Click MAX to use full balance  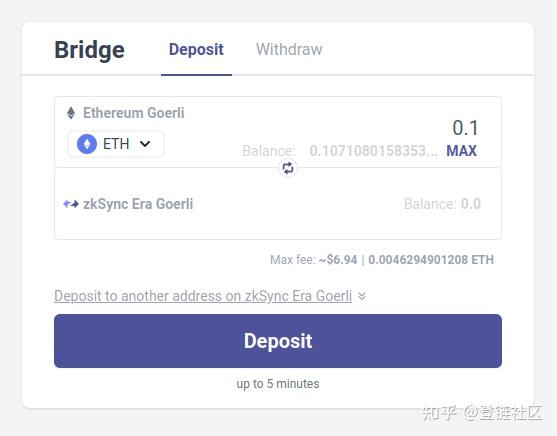coord(461,151)
